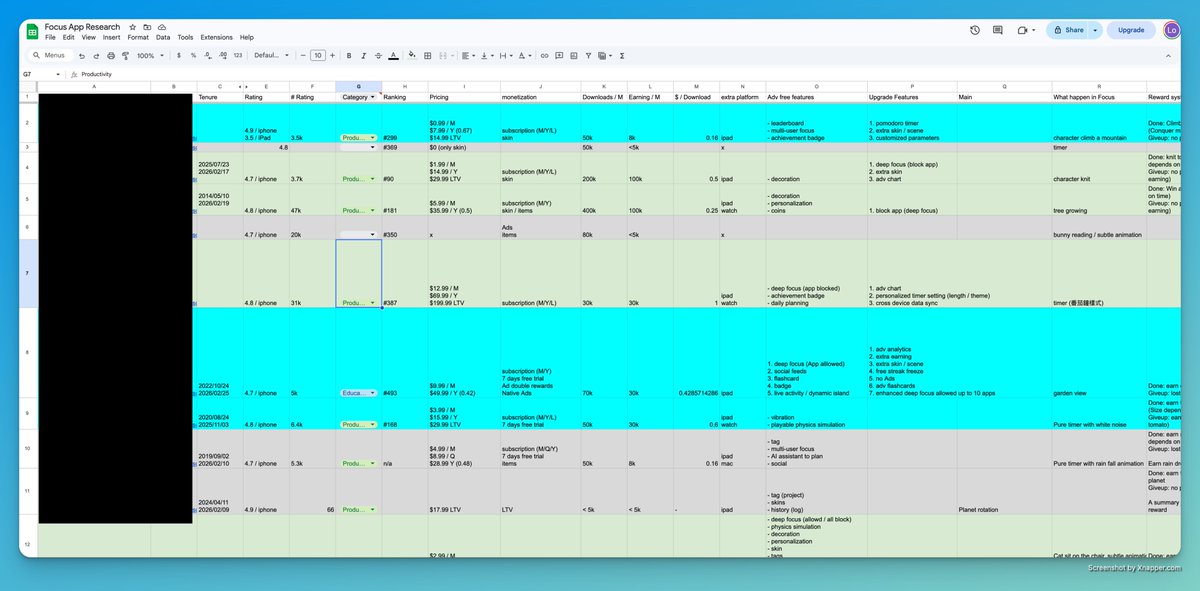
Task: View the cloud save status
Action: click(x=162, y=27)
